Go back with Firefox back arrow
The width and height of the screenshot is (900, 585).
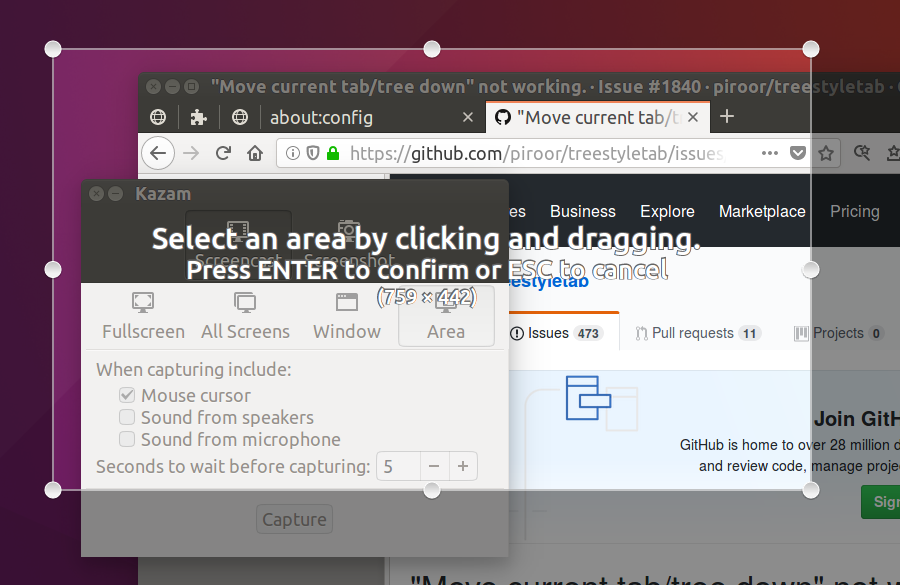pos(158,153)
